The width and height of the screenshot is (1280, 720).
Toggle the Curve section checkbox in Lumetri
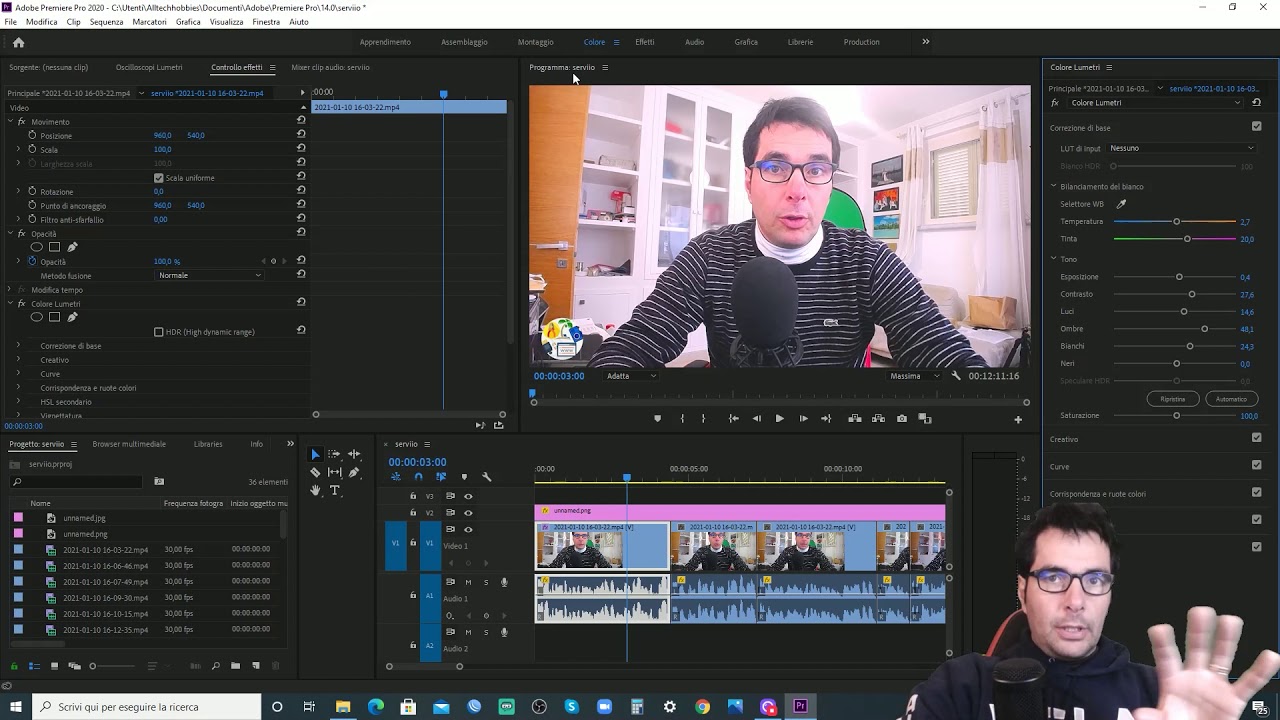click(x=1256, y=465)
